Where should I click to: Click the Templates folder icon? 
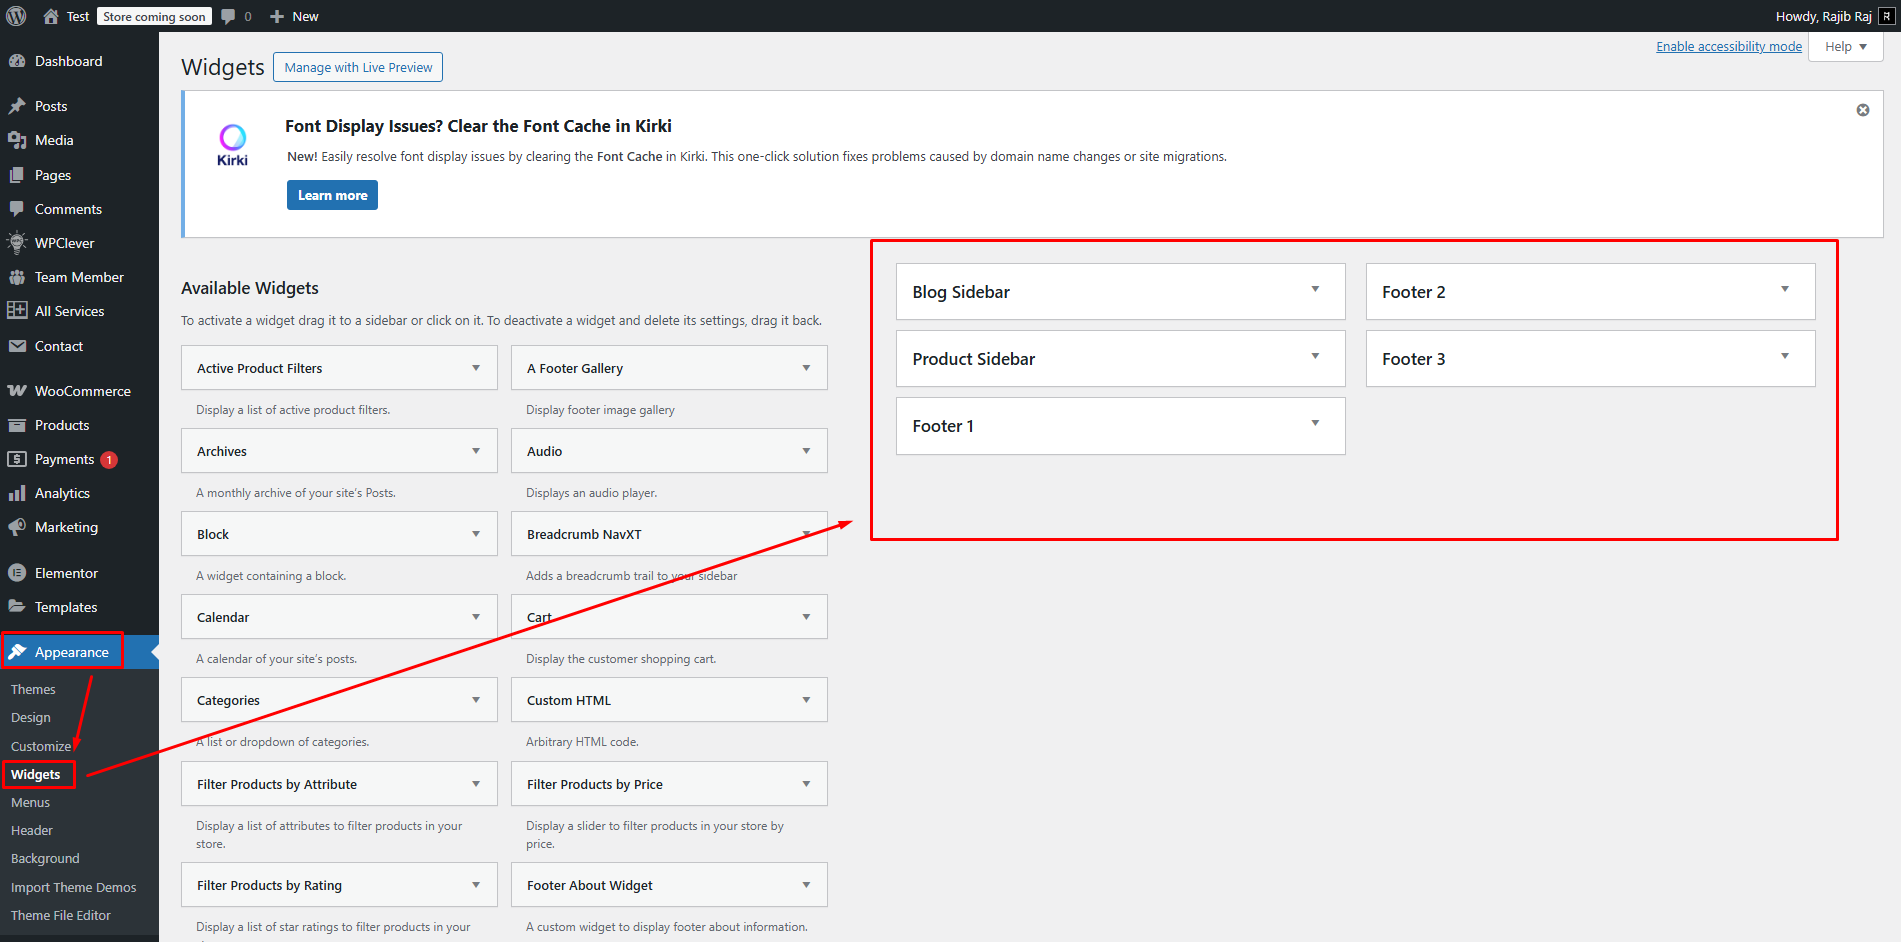pos(17,607)
